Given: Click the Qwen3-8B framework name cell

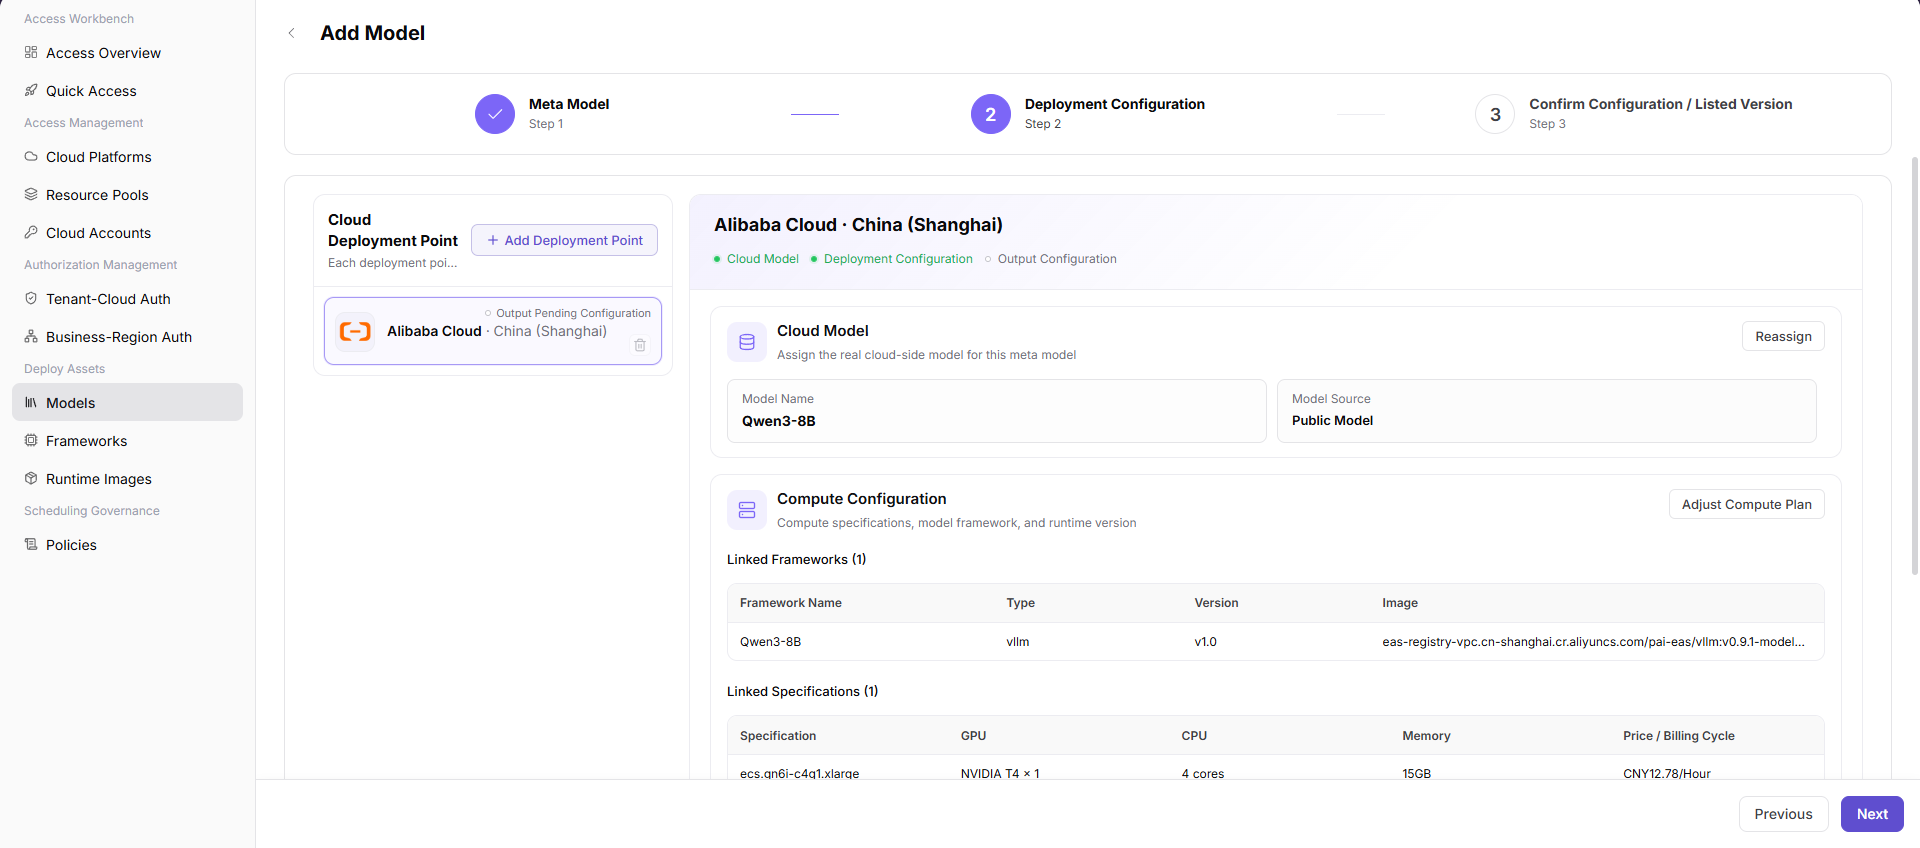Looking at the screenshot, I should [770, 642].
